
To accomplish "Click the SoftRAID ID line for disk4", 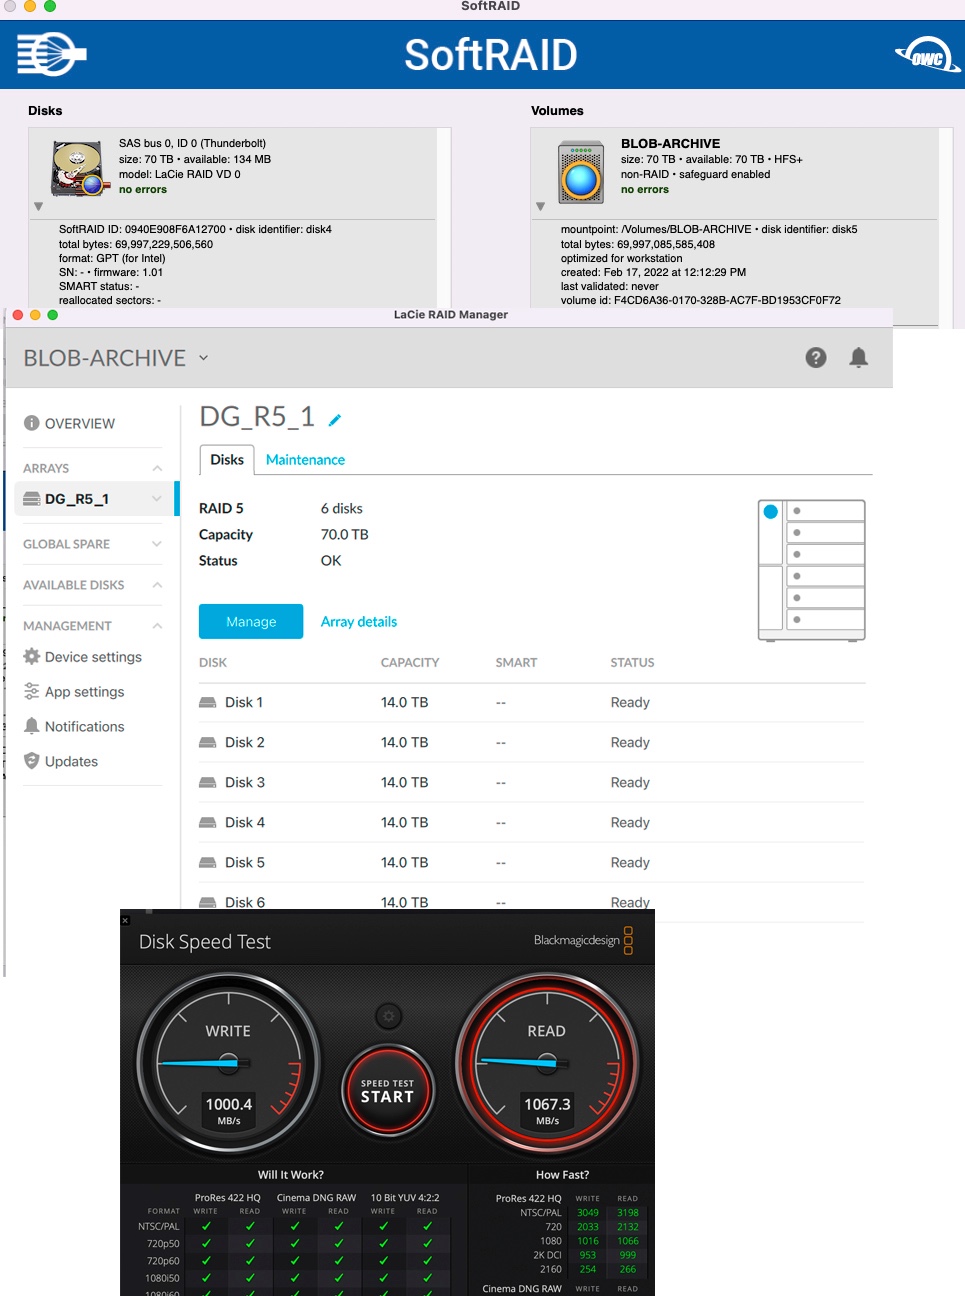I will coord(195,229).
